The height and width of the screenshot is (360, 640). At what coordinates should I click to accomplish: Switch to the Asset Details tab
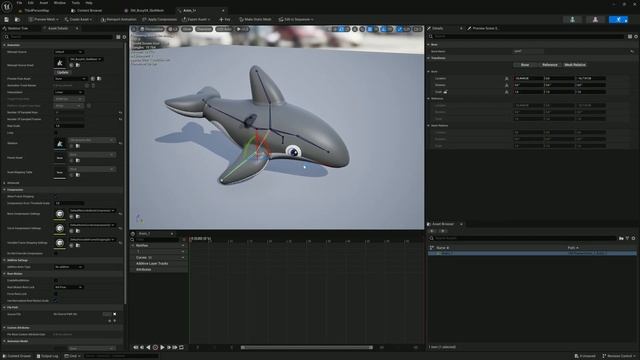pos(58,29)
